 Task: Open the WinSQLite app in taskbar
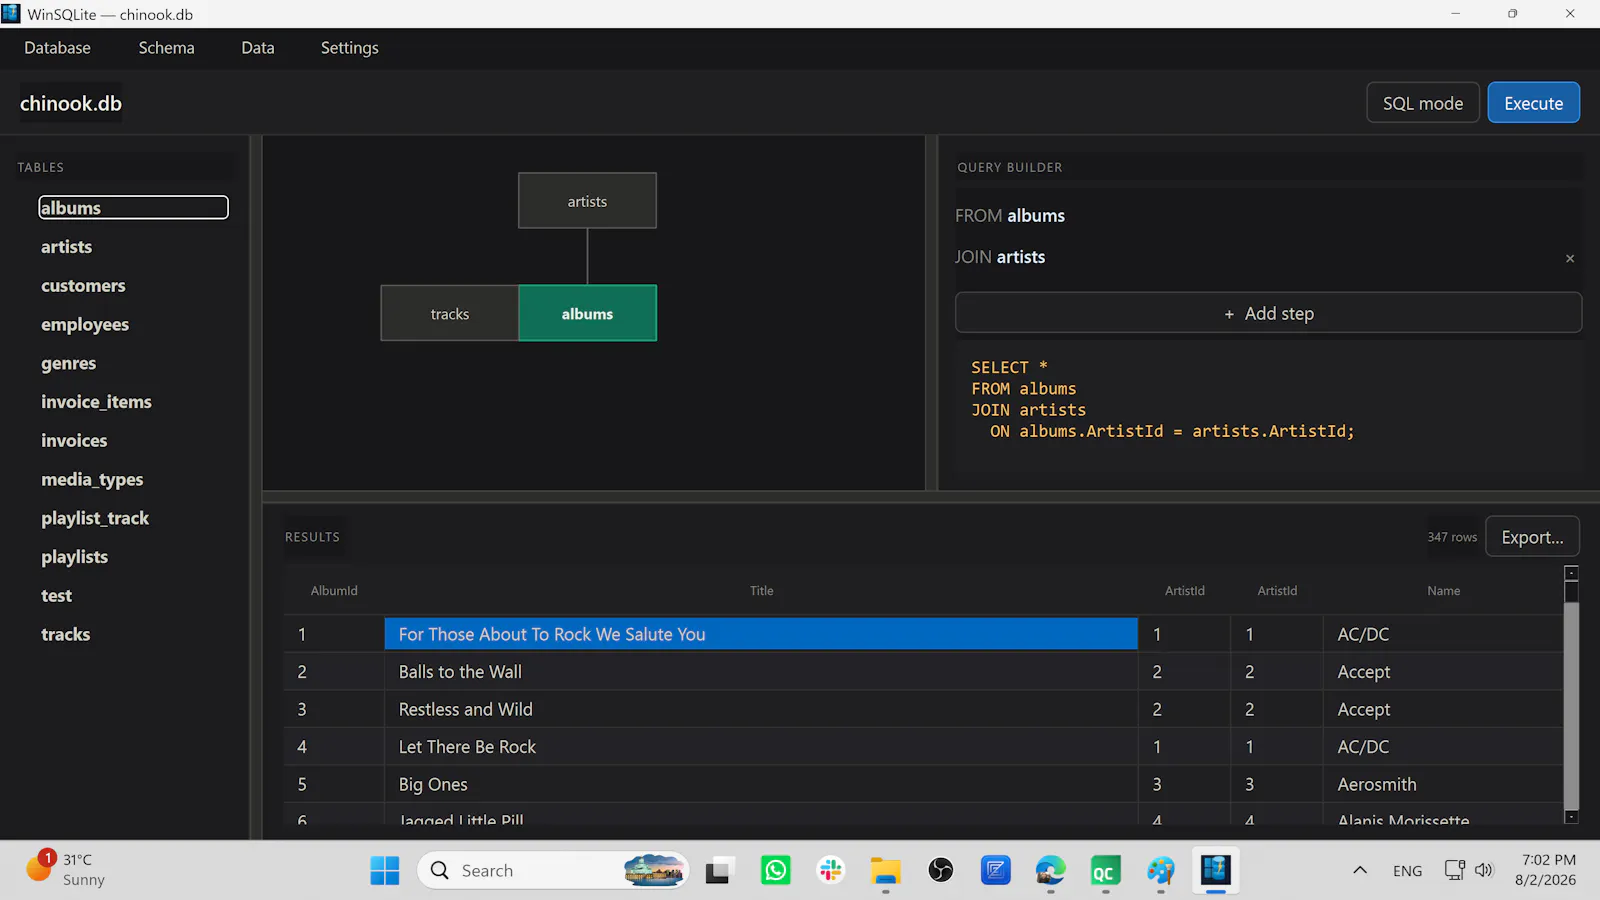pos(1215,870)
